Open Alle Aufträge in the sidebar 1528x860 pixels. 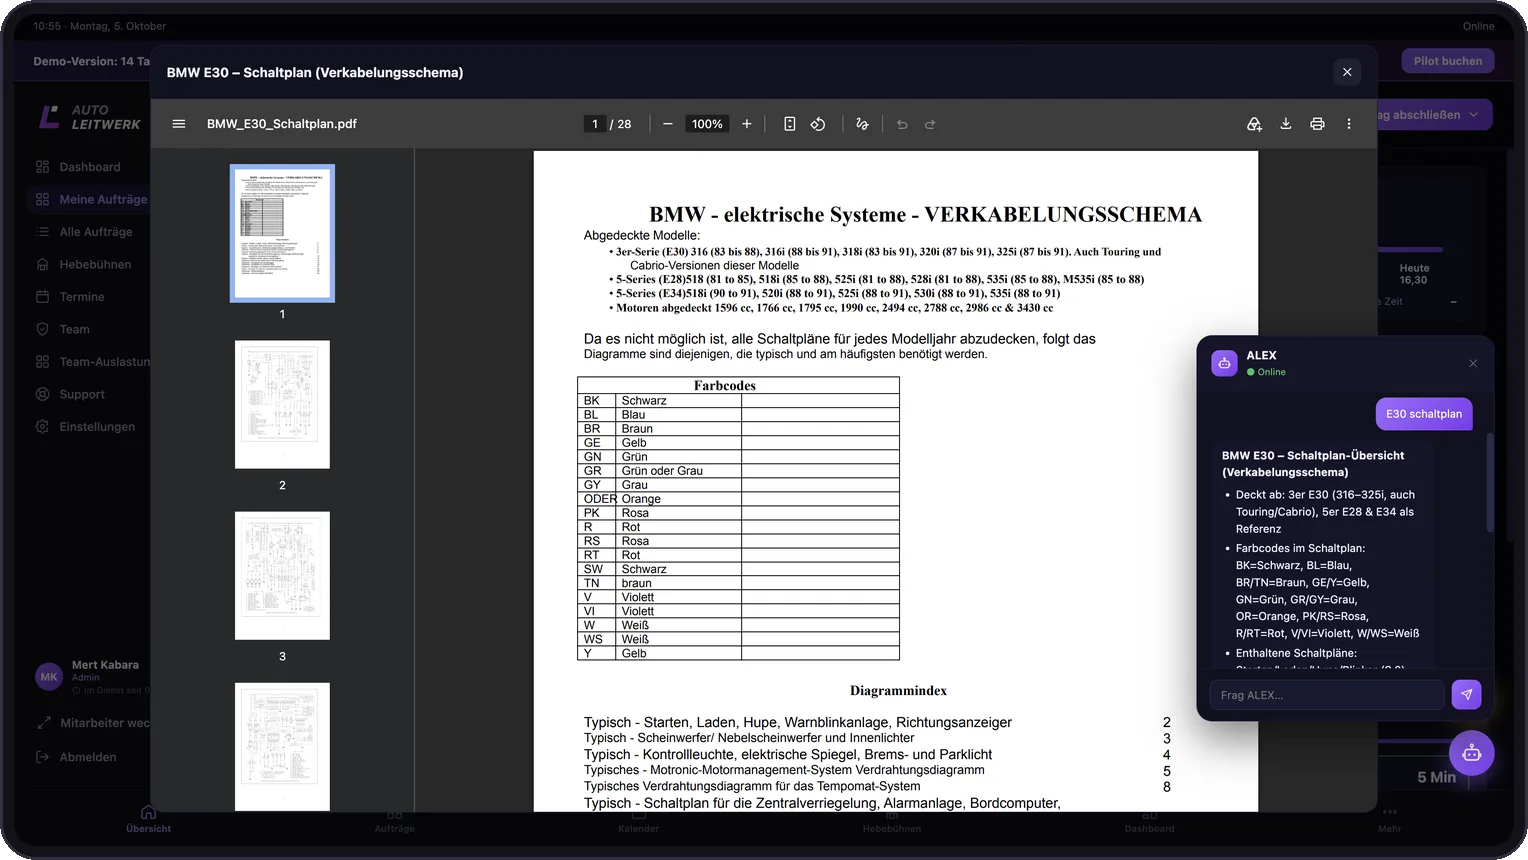[90, 232]
